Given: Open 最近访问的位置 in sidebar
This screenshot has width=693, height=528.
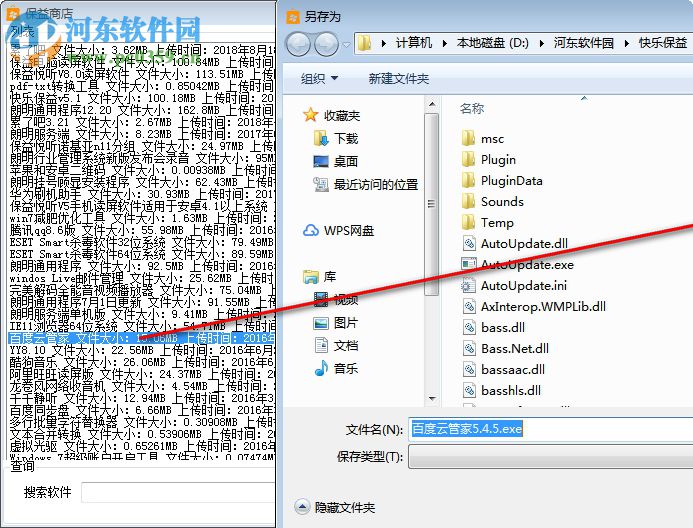Looking at the screenshot, I should coord(365,185).
